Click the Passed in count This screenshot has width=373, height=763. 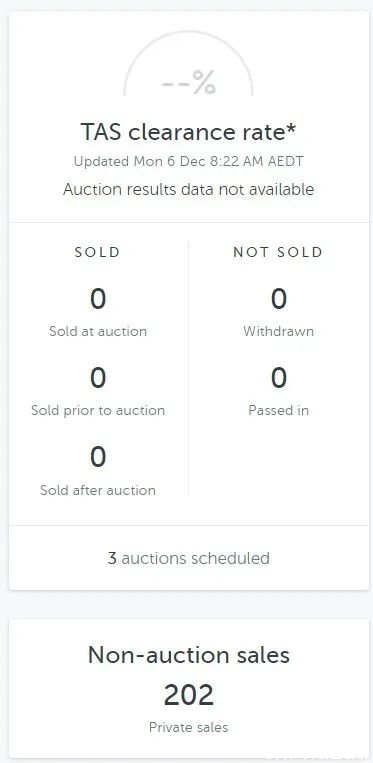coord(279,378)
